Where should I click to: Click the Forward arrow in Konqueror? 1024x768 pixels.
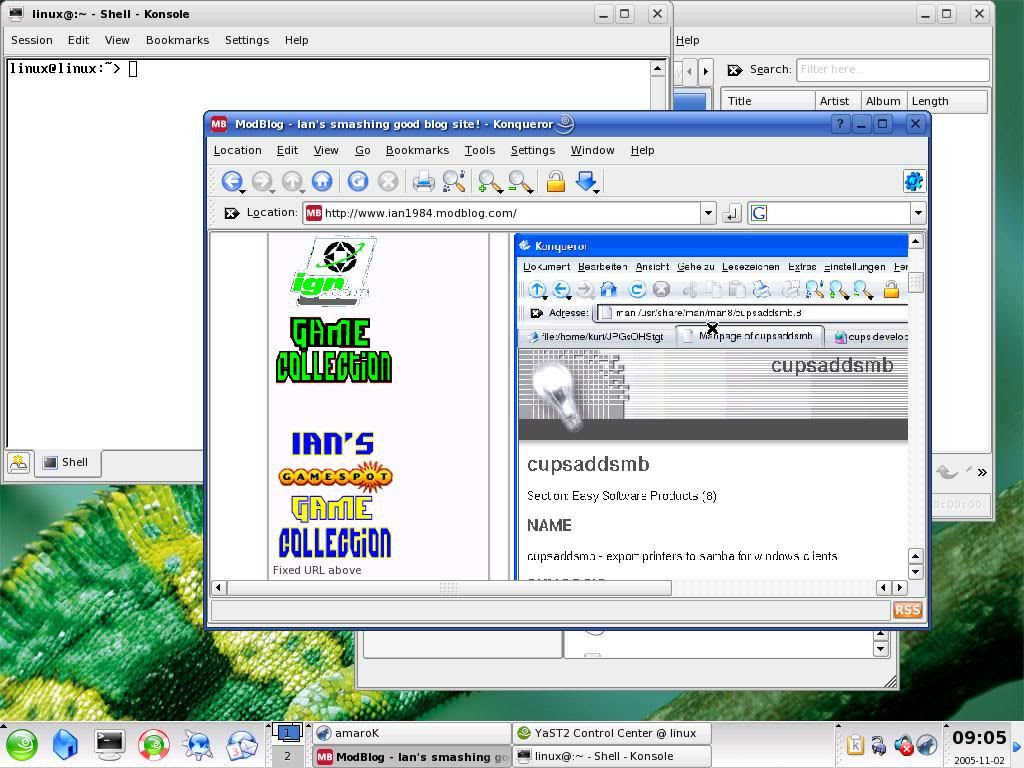point(262,181)
